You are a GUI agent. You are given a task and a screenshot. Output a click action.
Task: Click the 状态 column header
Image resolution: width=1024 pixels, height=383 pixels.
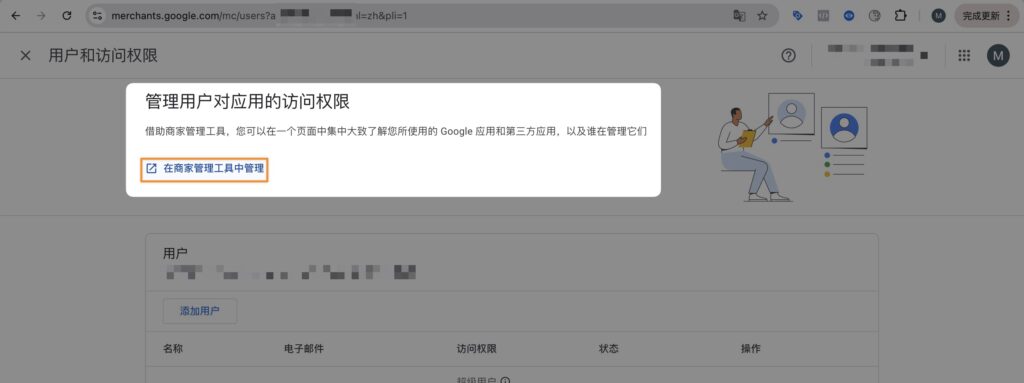point(609,349)
